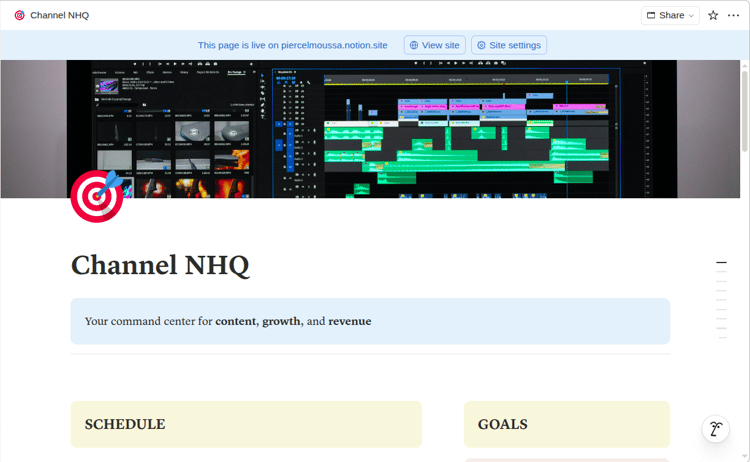Click the Channel NHQ breadcrumb title
This screenshot has width=750, height=462.
(60, 15)
